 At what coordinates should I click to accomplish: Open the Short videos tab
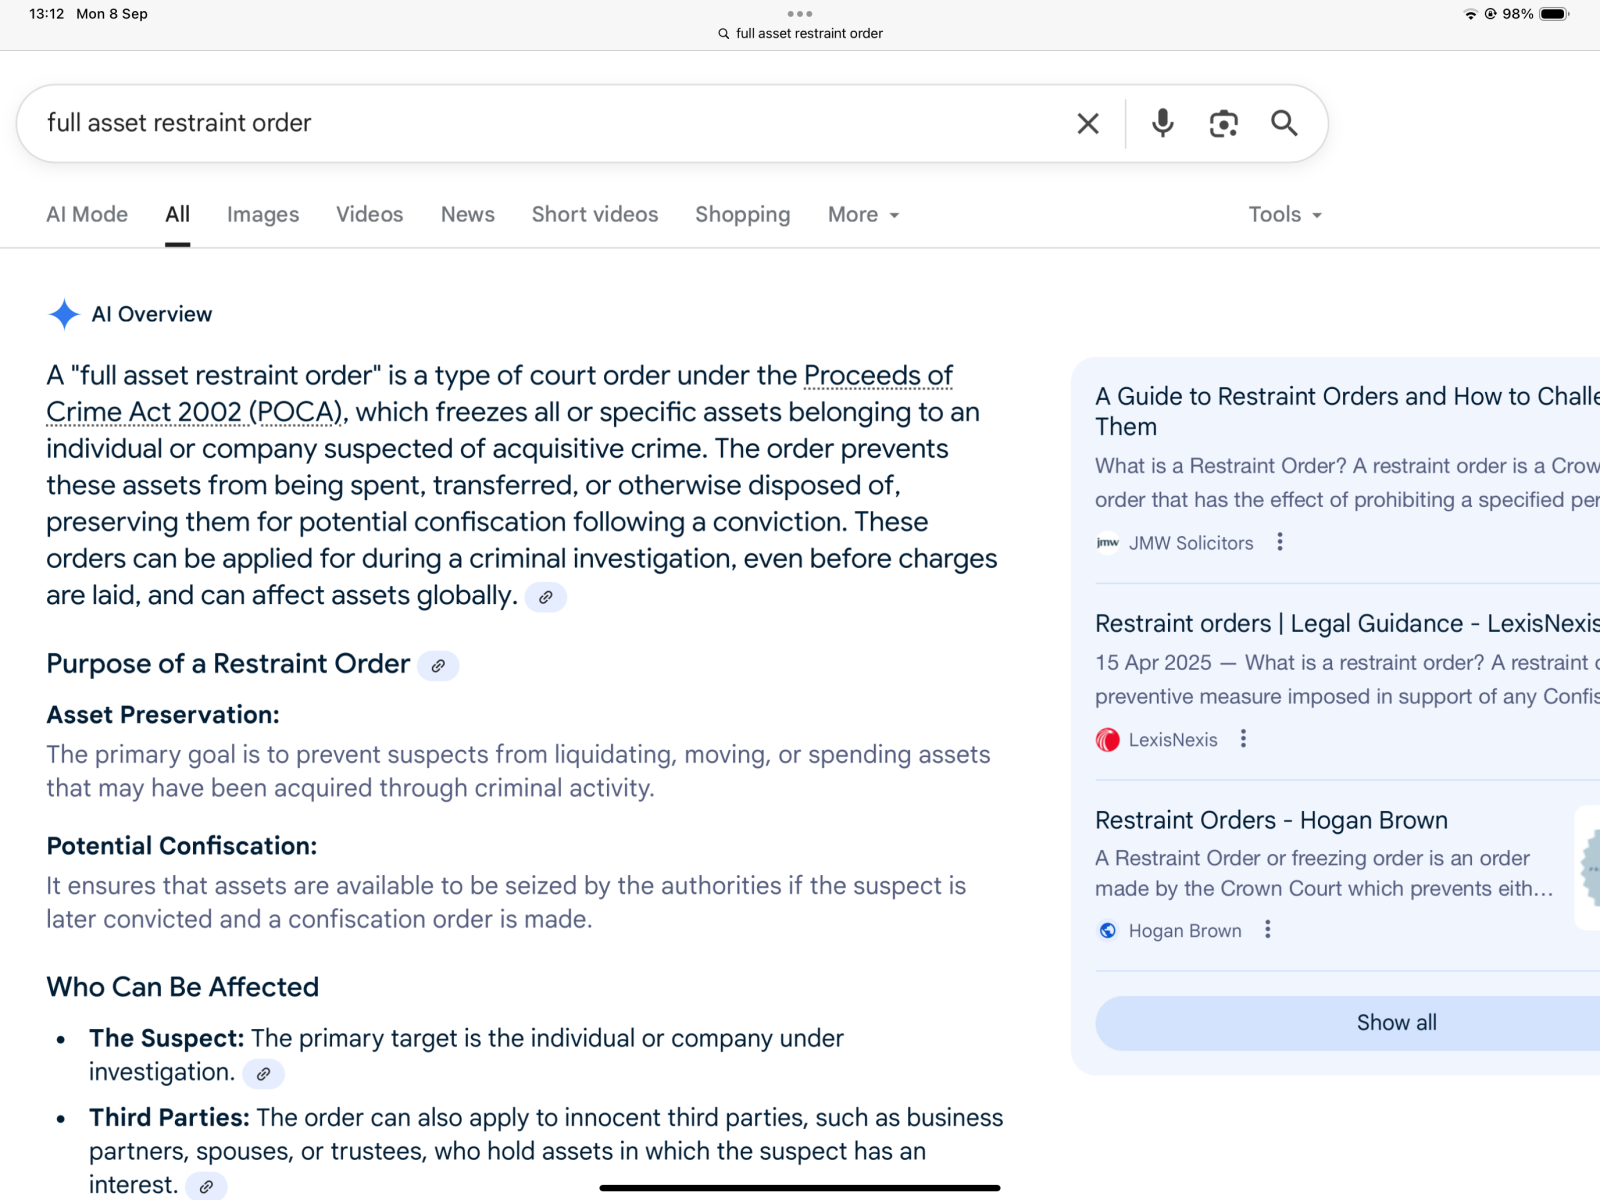click(x=595, y=215)
